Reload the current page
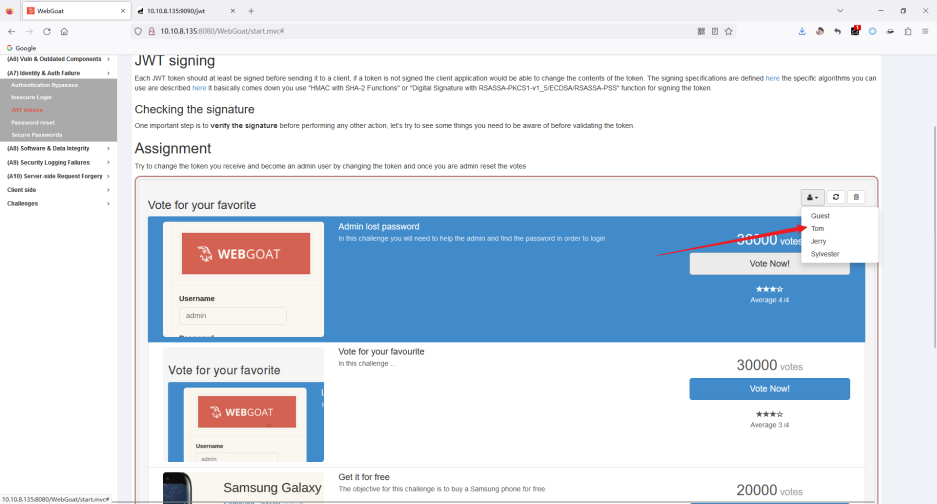937x504 pixels. (x=47, y=31)
